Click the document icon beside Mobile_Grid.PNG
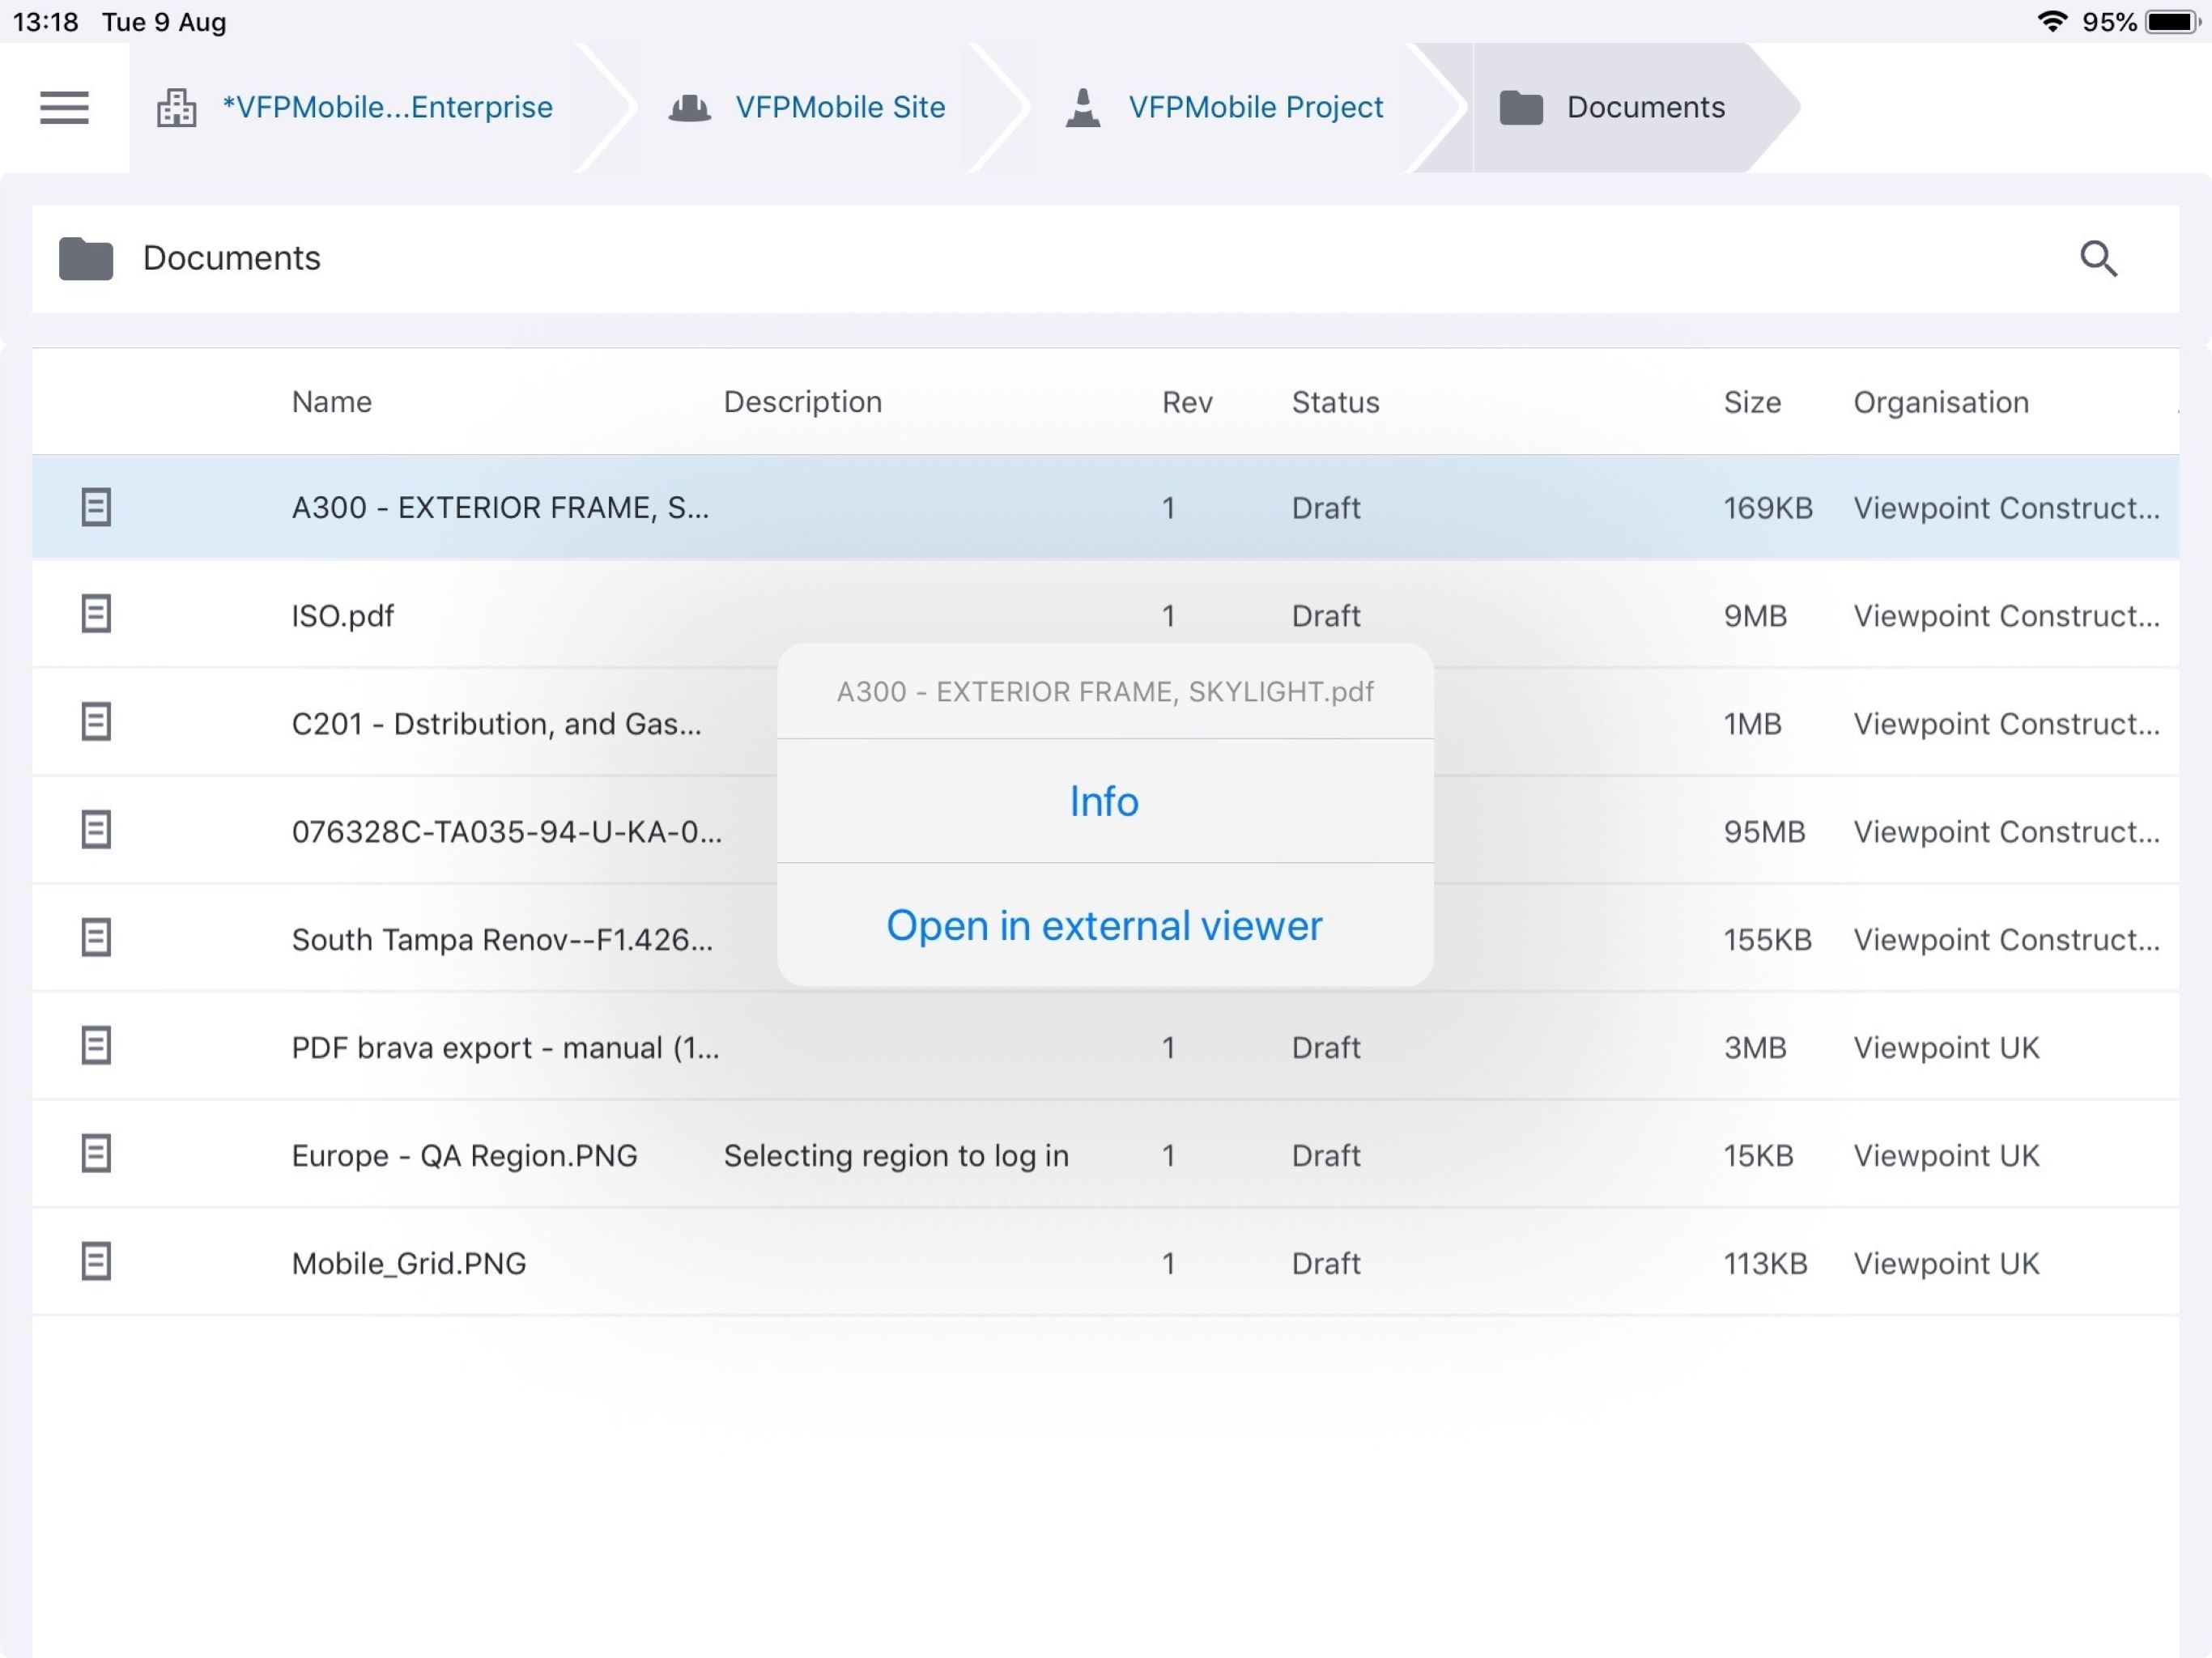The image size is (2212, 1658). 97,1262
